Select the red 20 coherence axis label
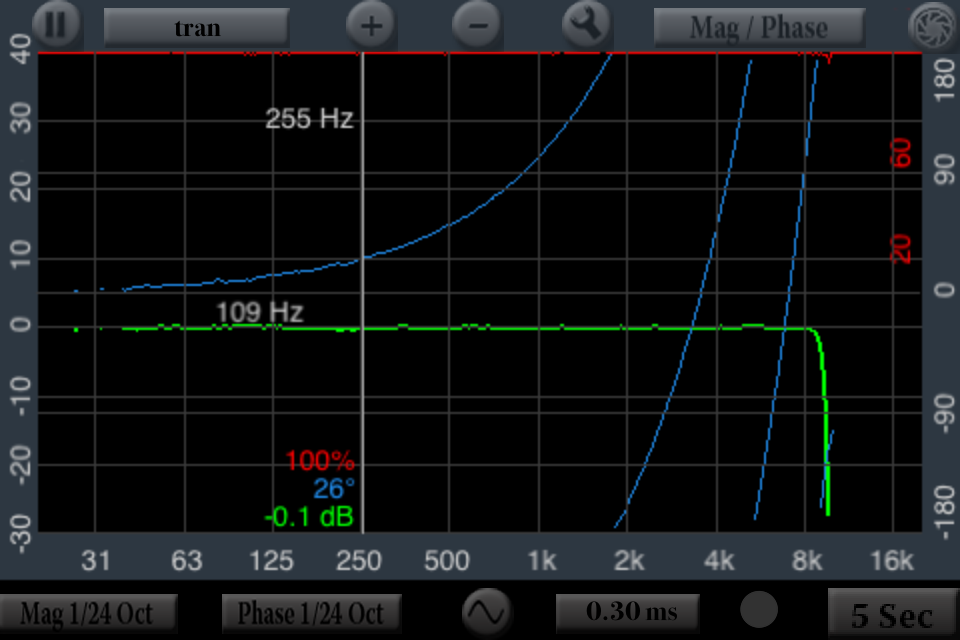The height and width of the screenshot is (640, 960). 901,249
